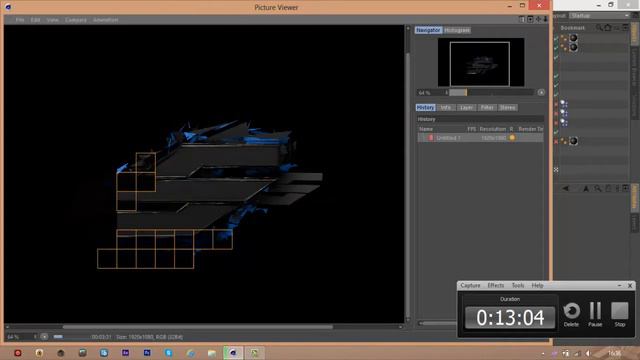Click the round zoom-fit icon beside the Navigator slider
This screenshot has width=640, height=360.
[x=541, y=92]
